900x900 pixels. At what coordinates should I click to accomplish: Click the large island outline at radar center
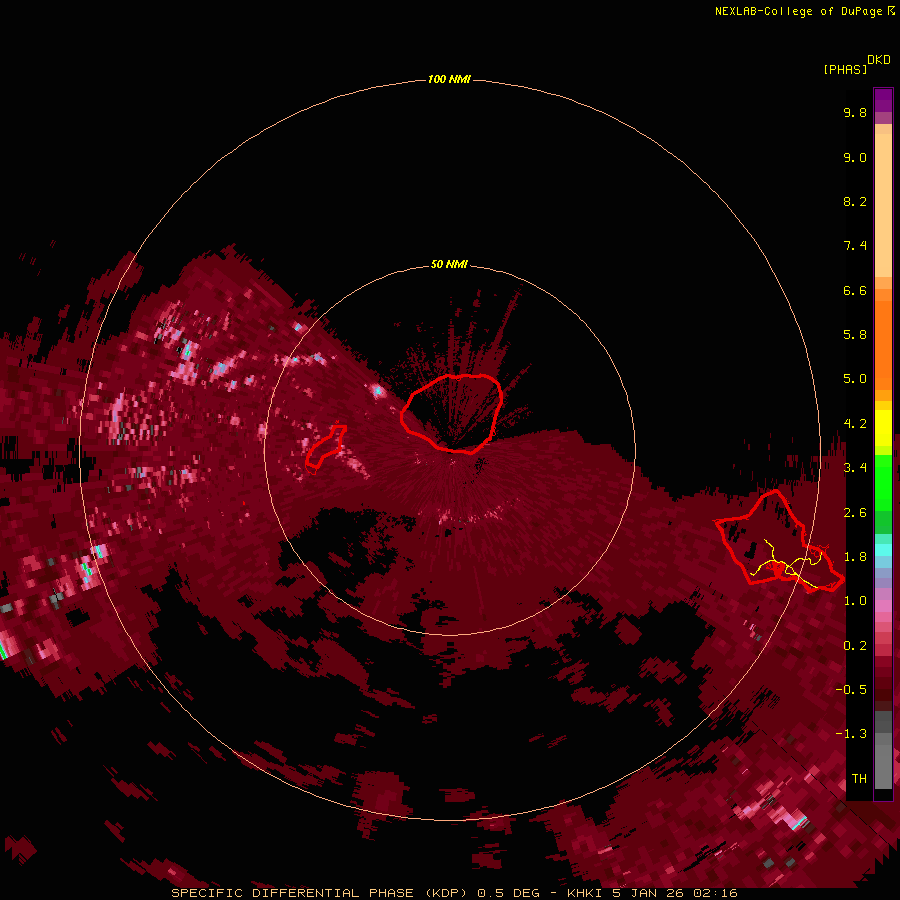tap(452, 413)
